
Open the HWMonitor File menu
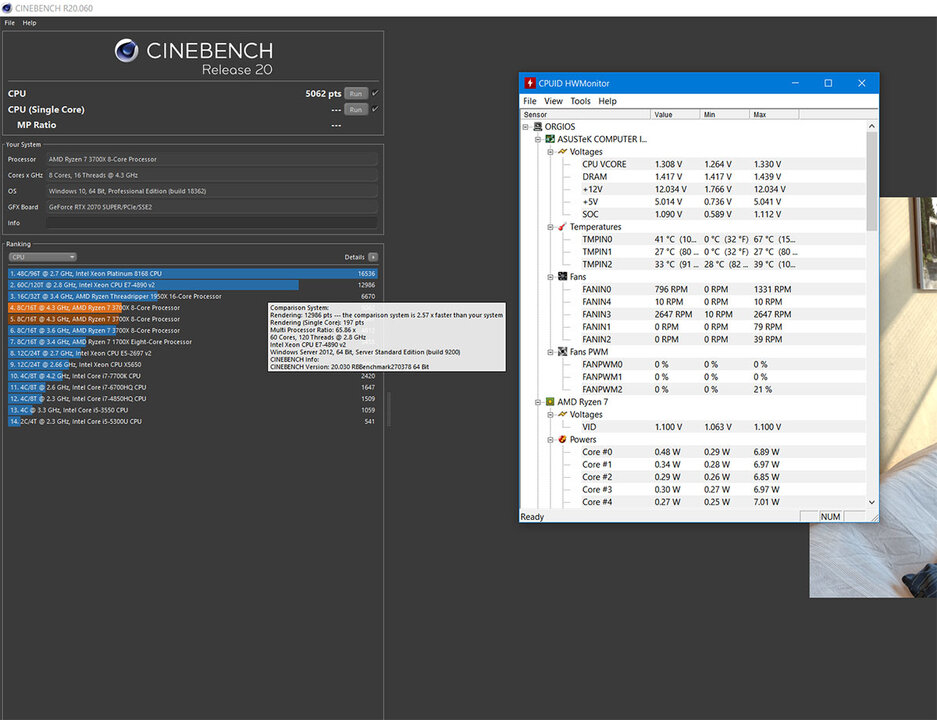pos(529,101)
